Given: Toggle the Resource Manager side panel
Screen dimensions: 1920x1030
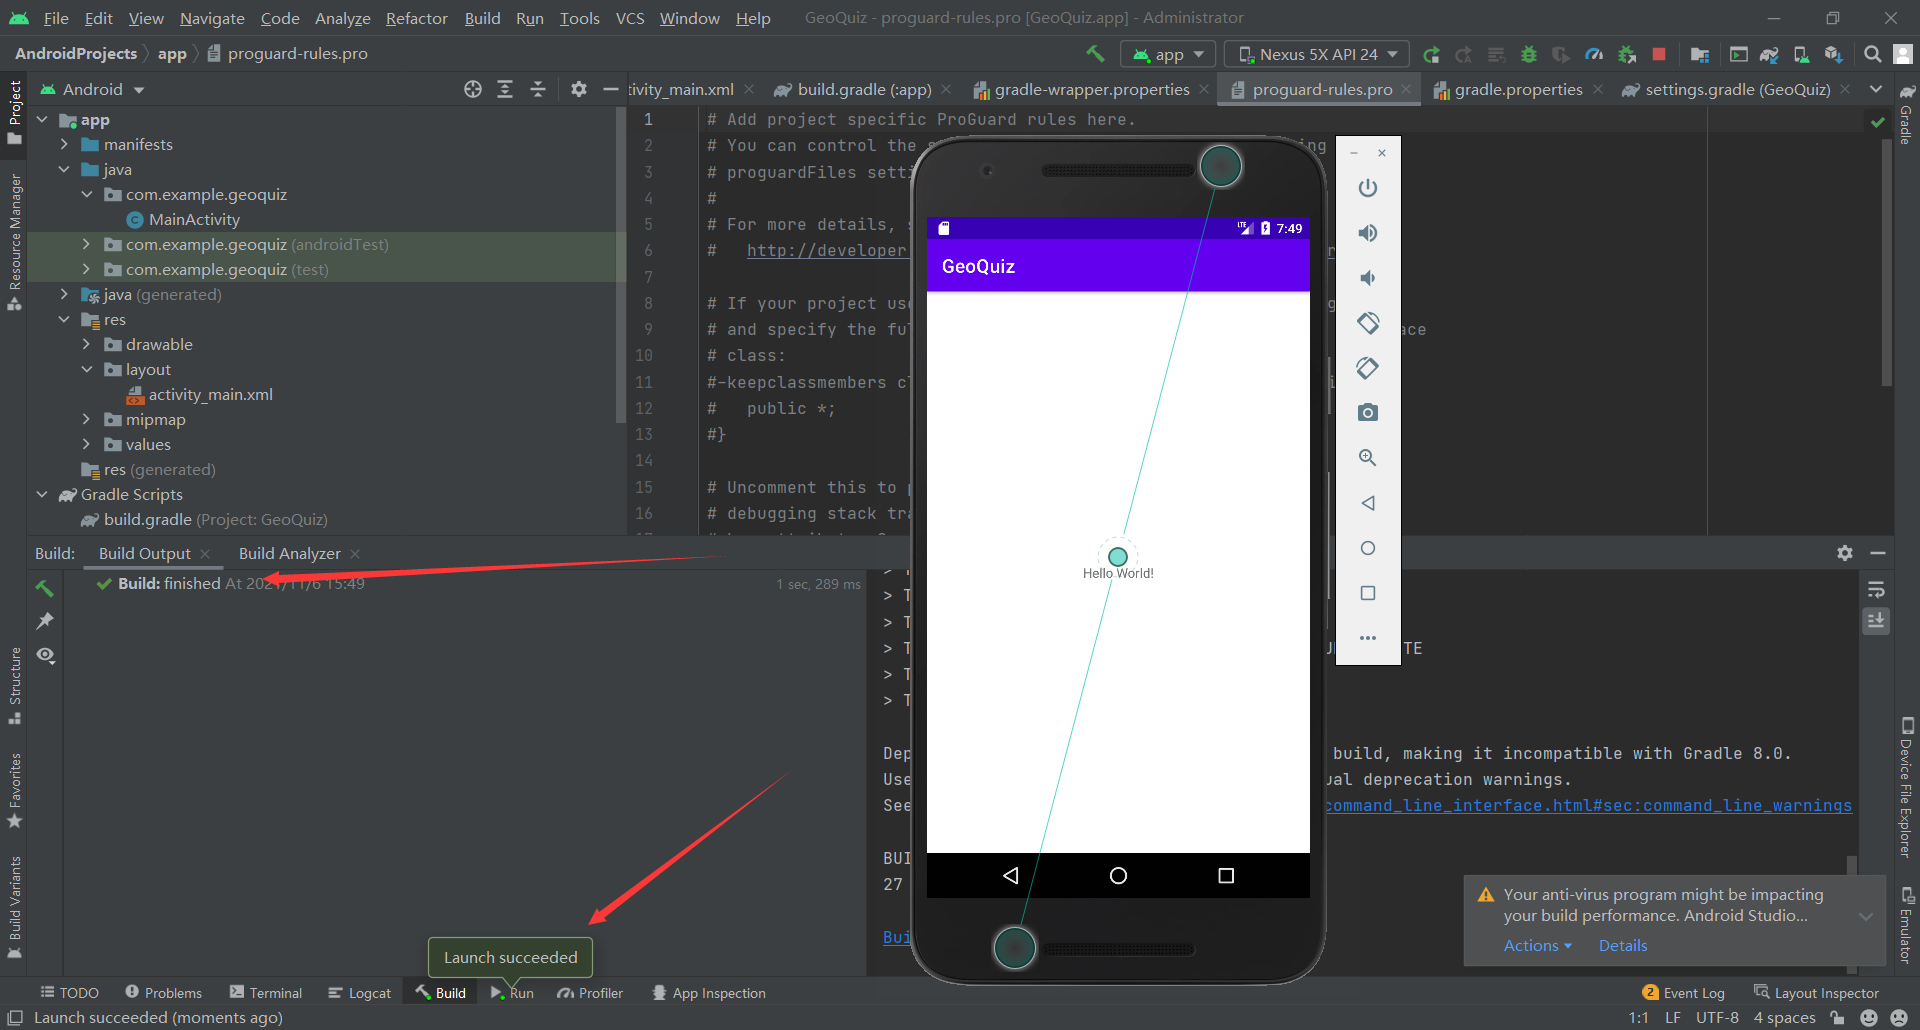Looking at the screenshot, I should click(x=14, y=242).
